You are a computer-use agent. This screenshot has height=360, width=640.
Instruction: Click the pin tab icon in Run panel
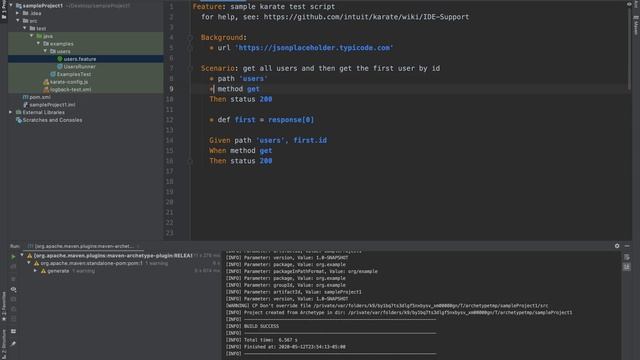[13, 344]
